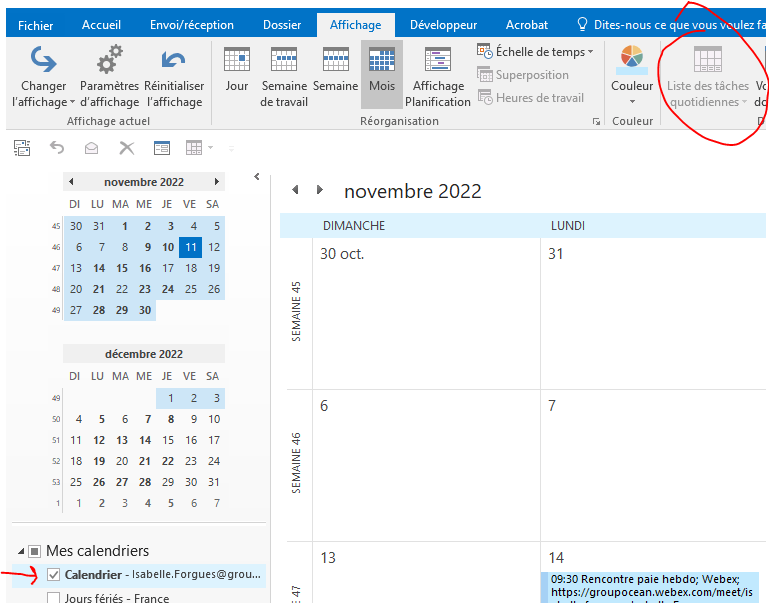Click the décembre 2022 mini calendar header
The image size is (769, 603).
coord(144,354)
